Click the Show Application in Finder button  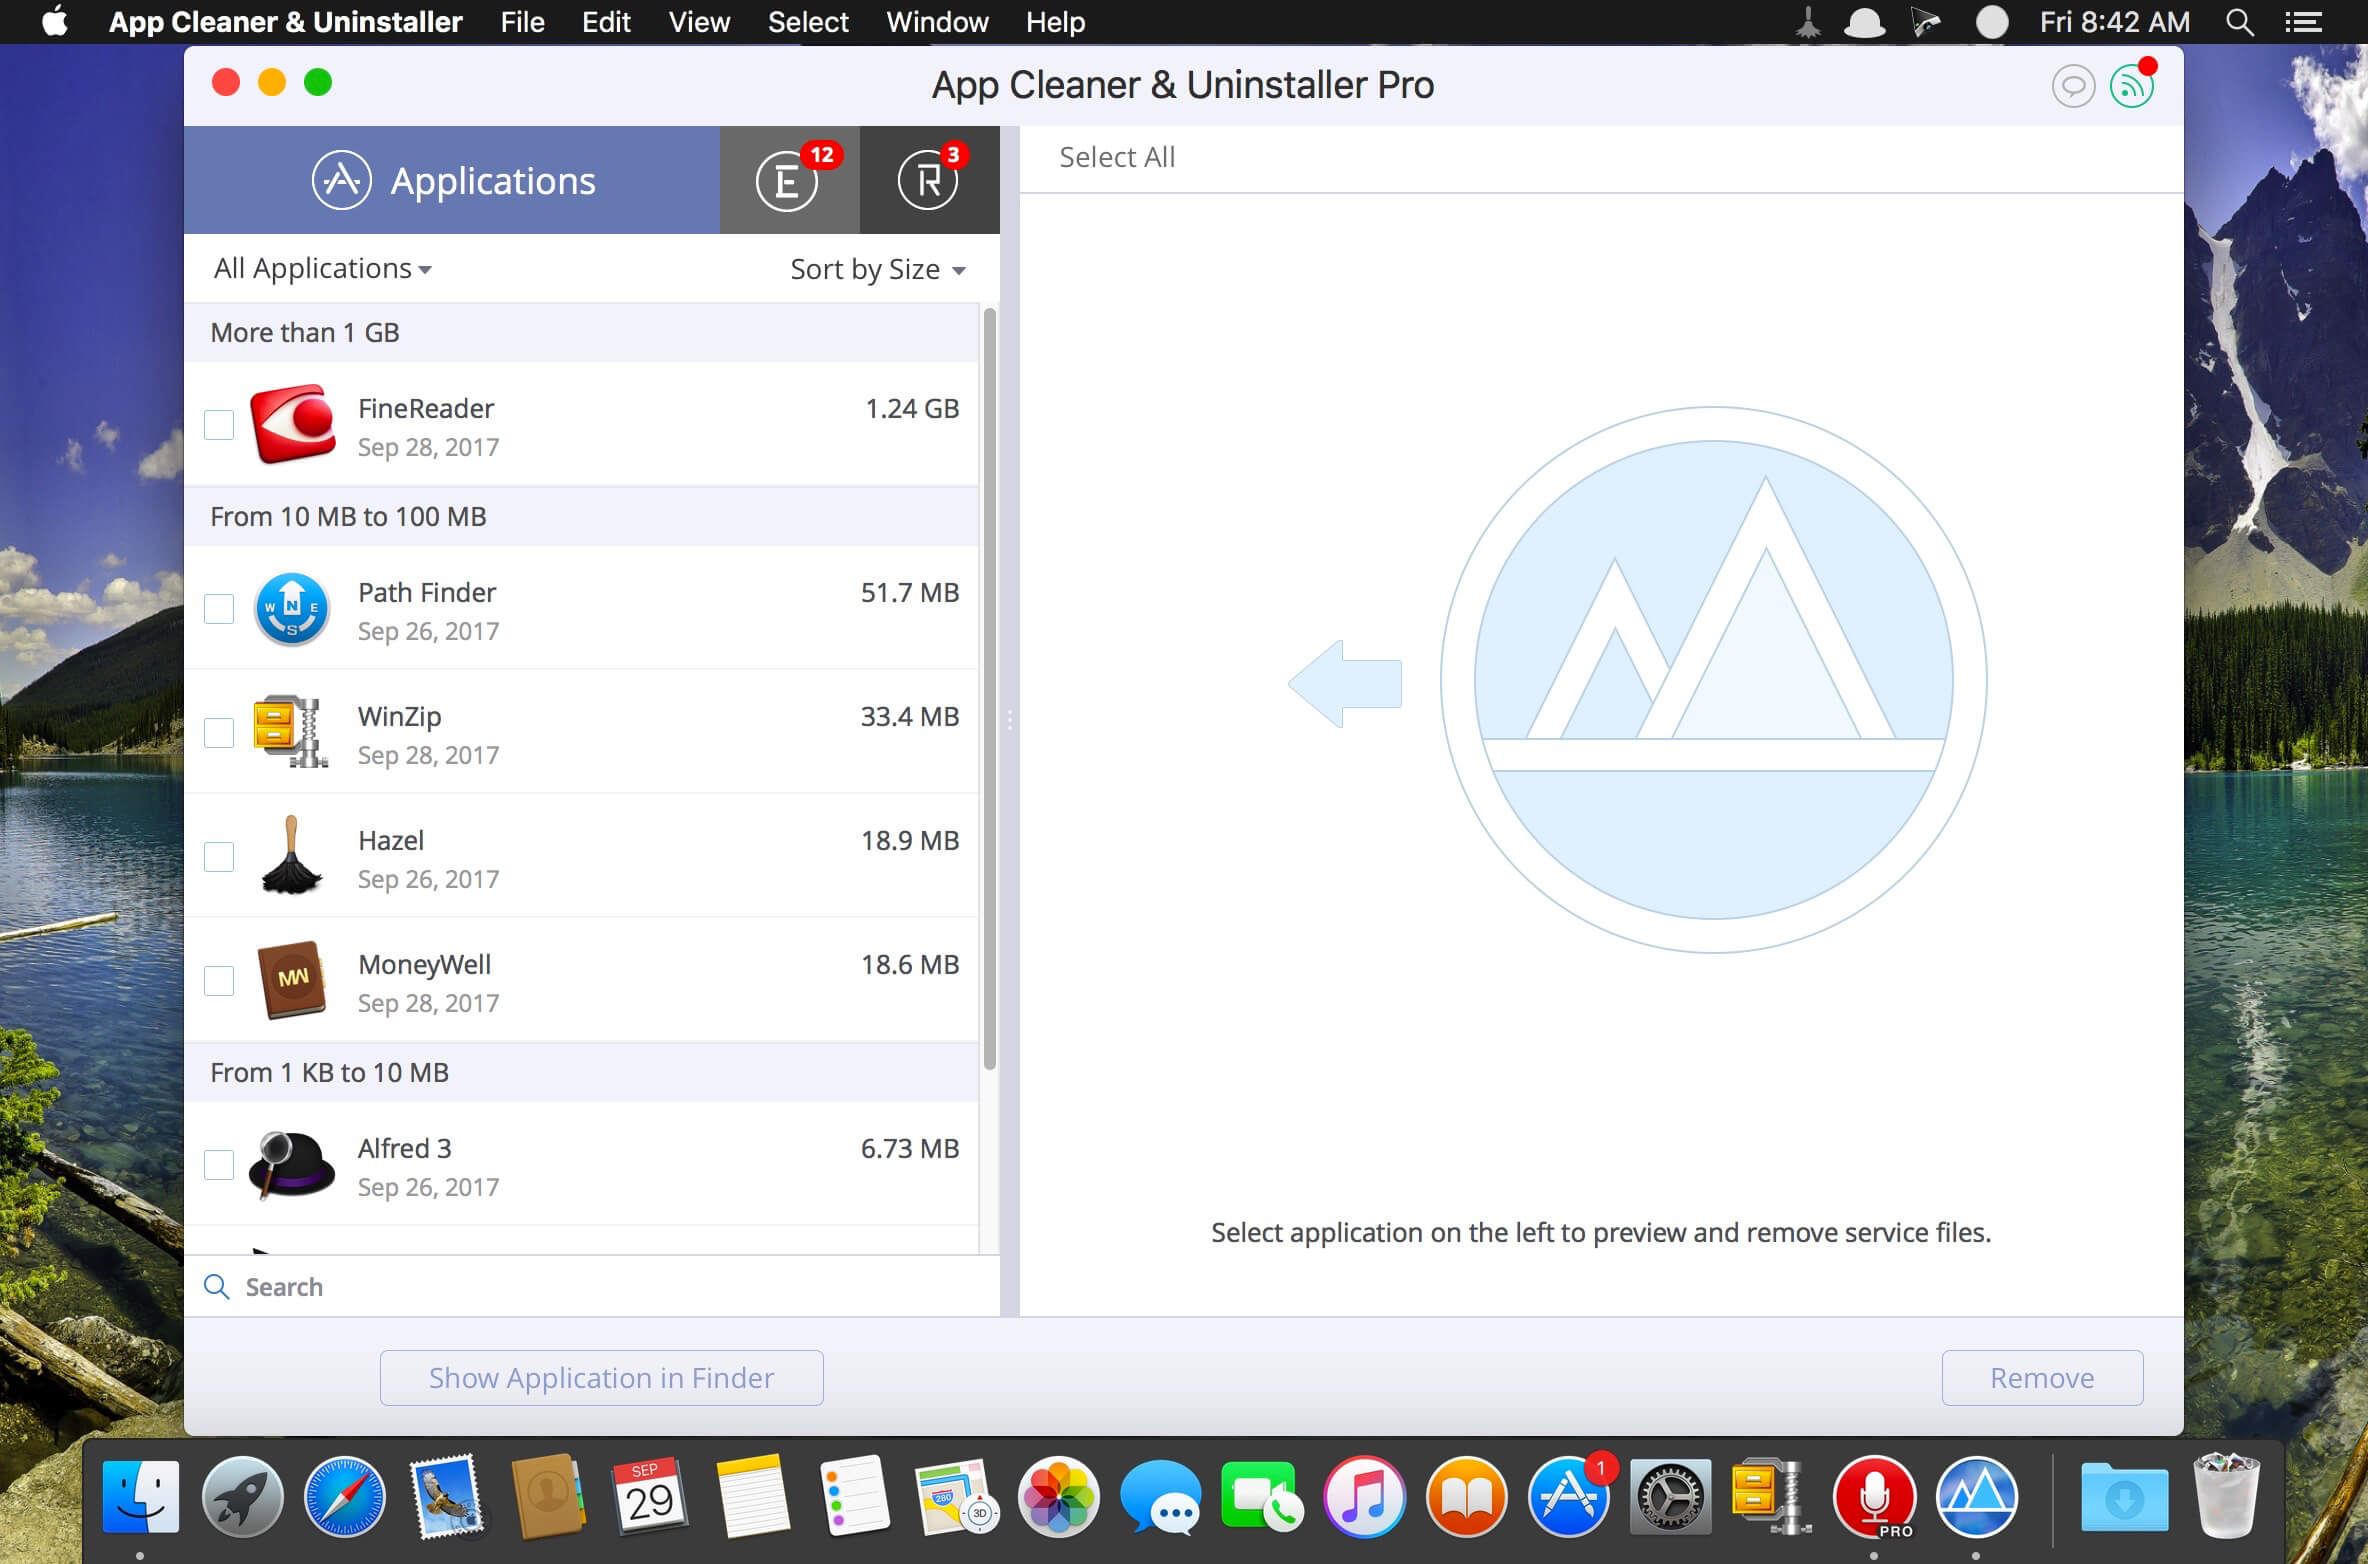(600, 1377)
